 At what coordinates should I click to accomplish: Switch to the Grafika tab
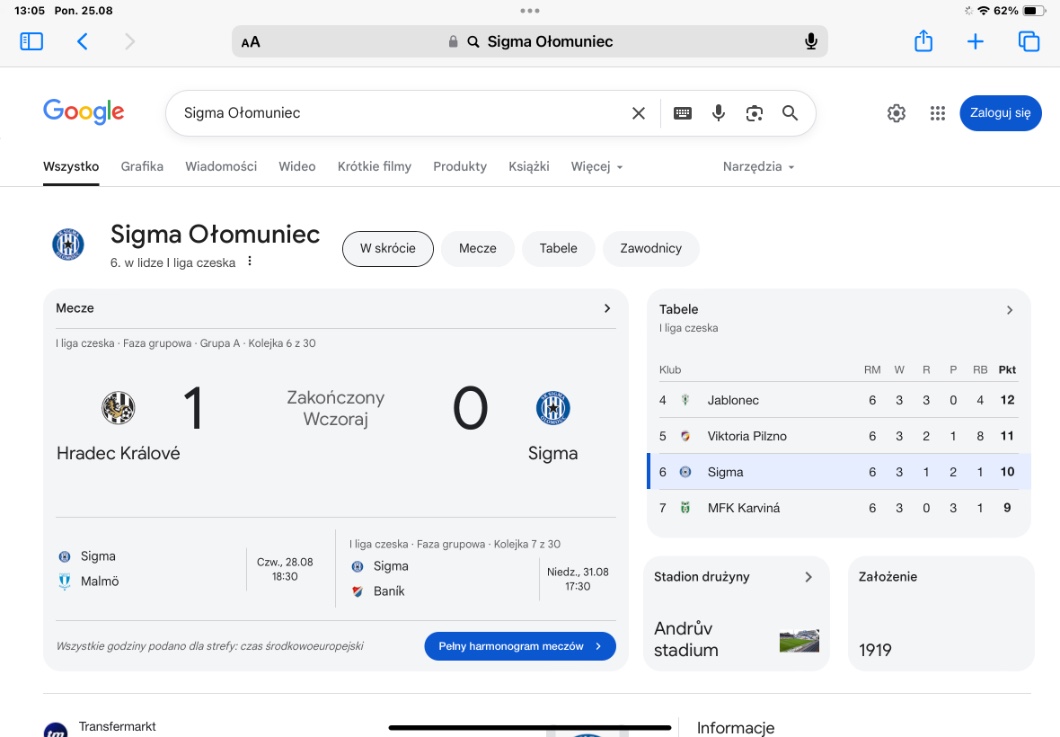(142, 167)
